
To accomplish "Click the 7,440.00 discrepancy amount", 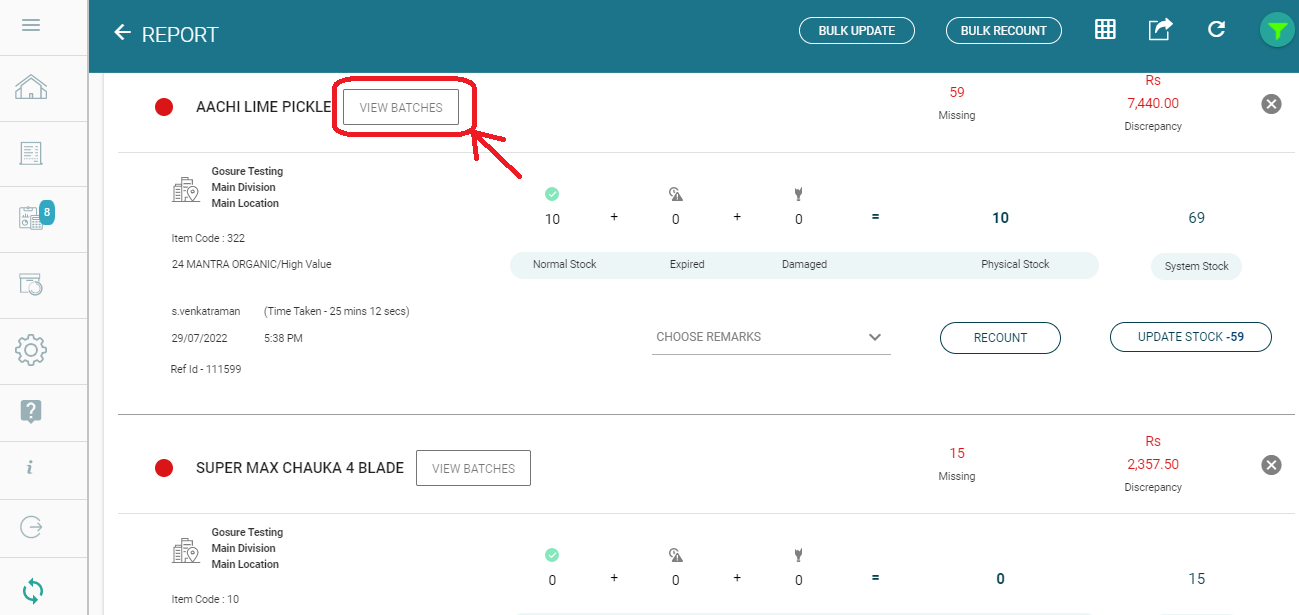I will (1153, 103).
